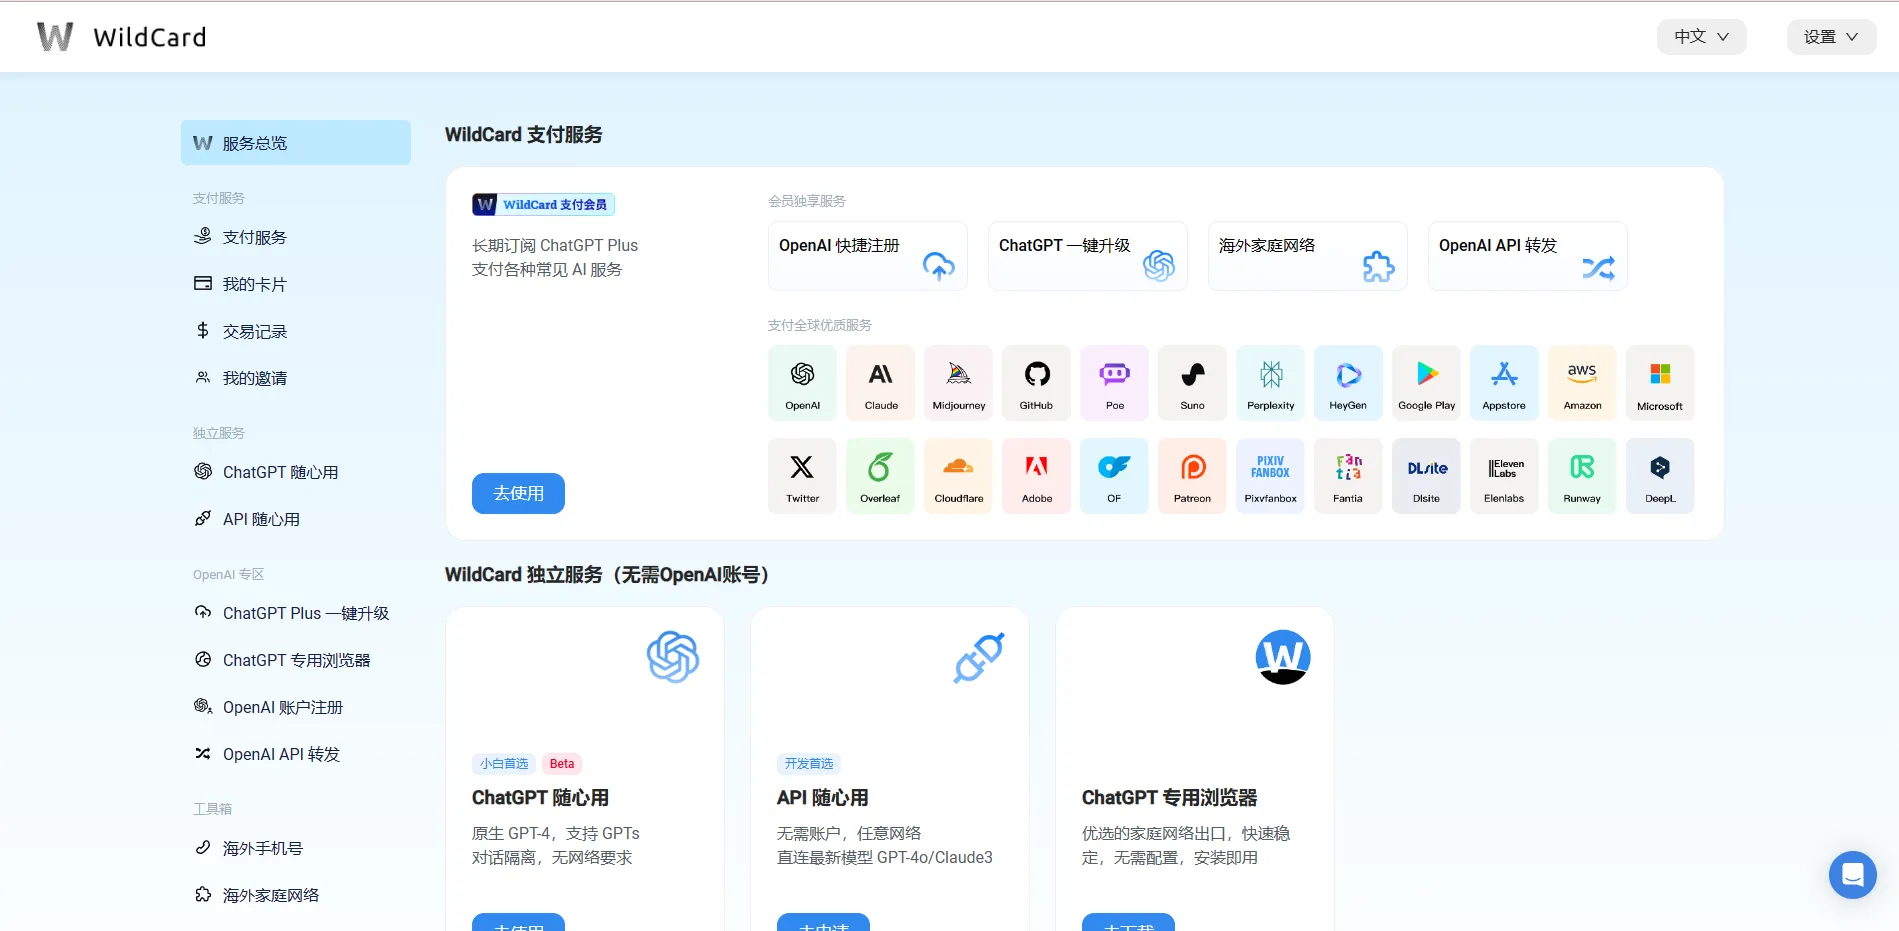Open 交易记录 sidebar entry

point(296,331)
